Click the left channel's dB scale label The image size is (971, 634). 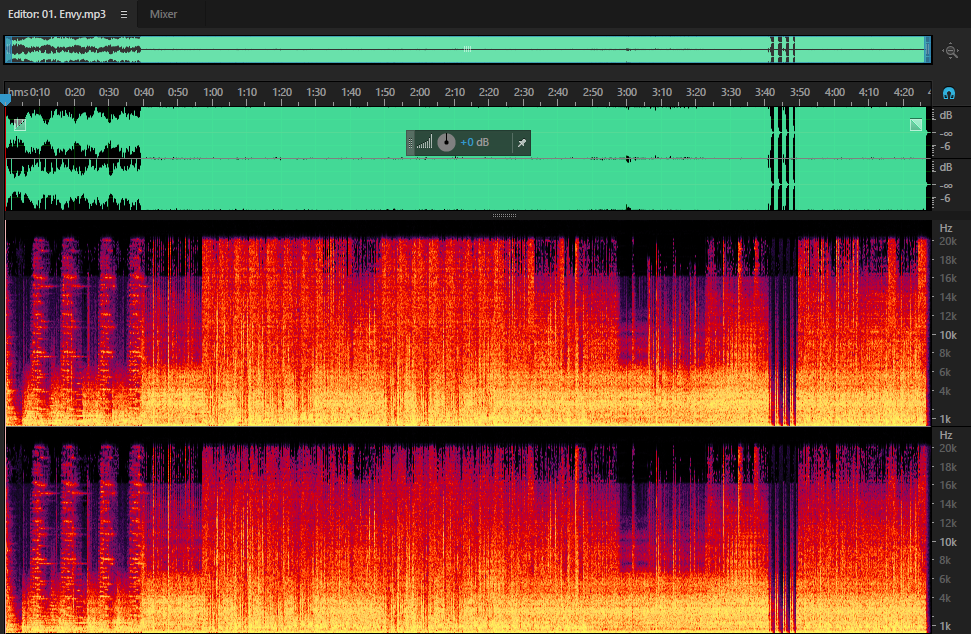point(946,116)
